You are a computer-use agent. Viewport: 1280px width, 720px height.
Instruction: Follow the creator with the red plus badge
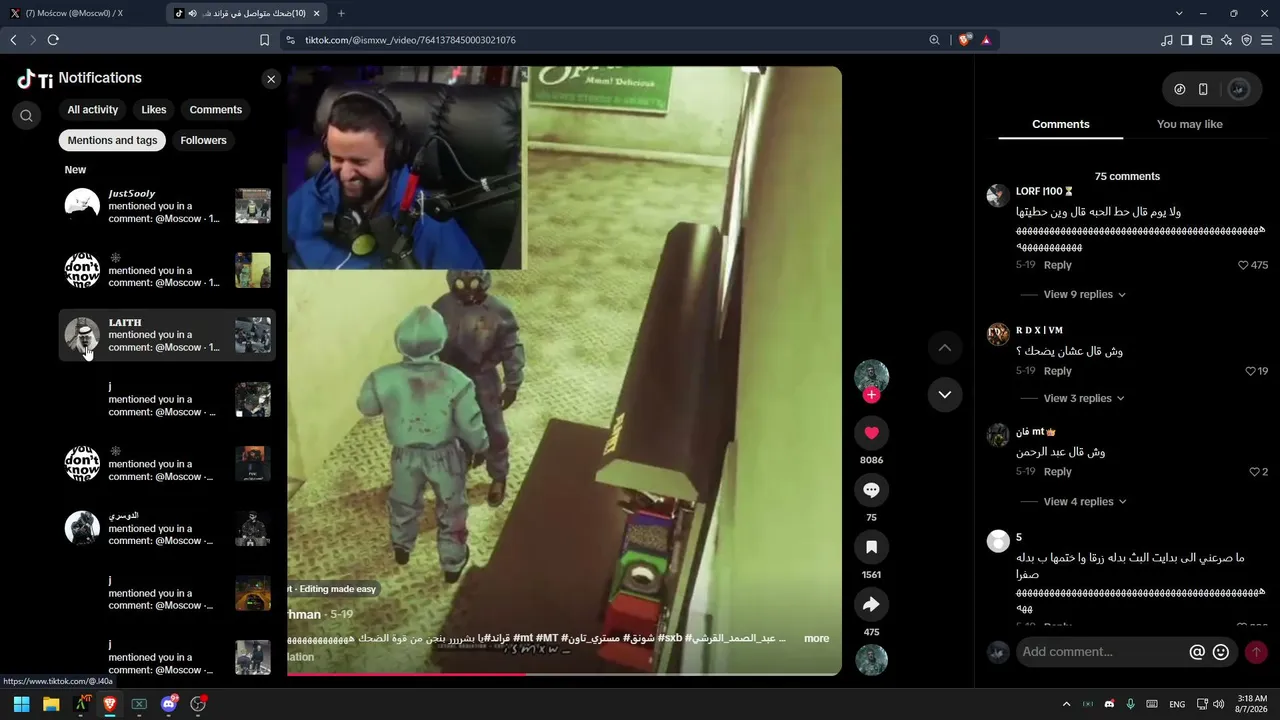pos(872,395)
